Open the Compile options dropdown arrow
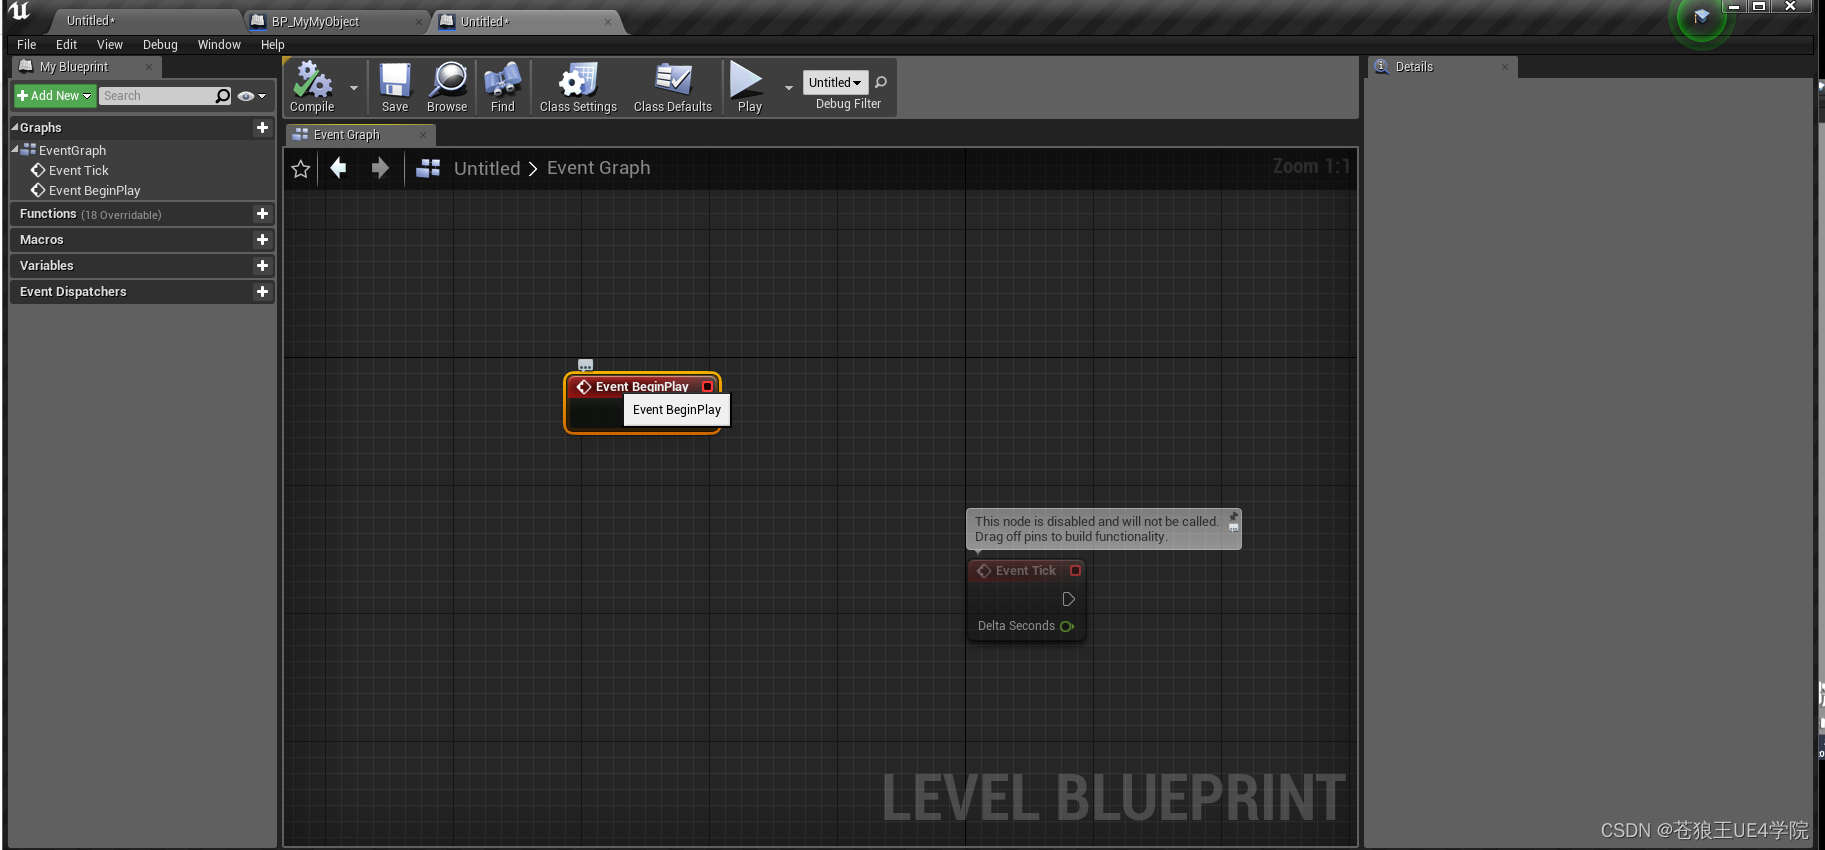 354,88
